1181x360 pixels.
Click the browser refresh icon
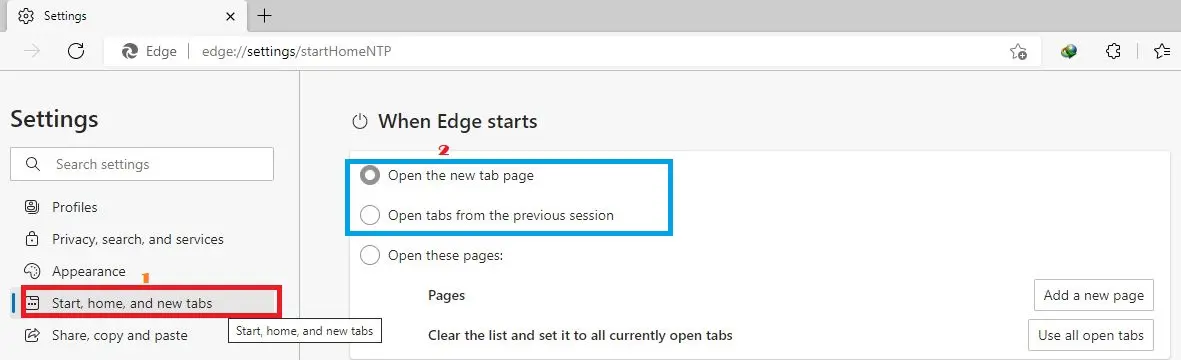[75, 51]
